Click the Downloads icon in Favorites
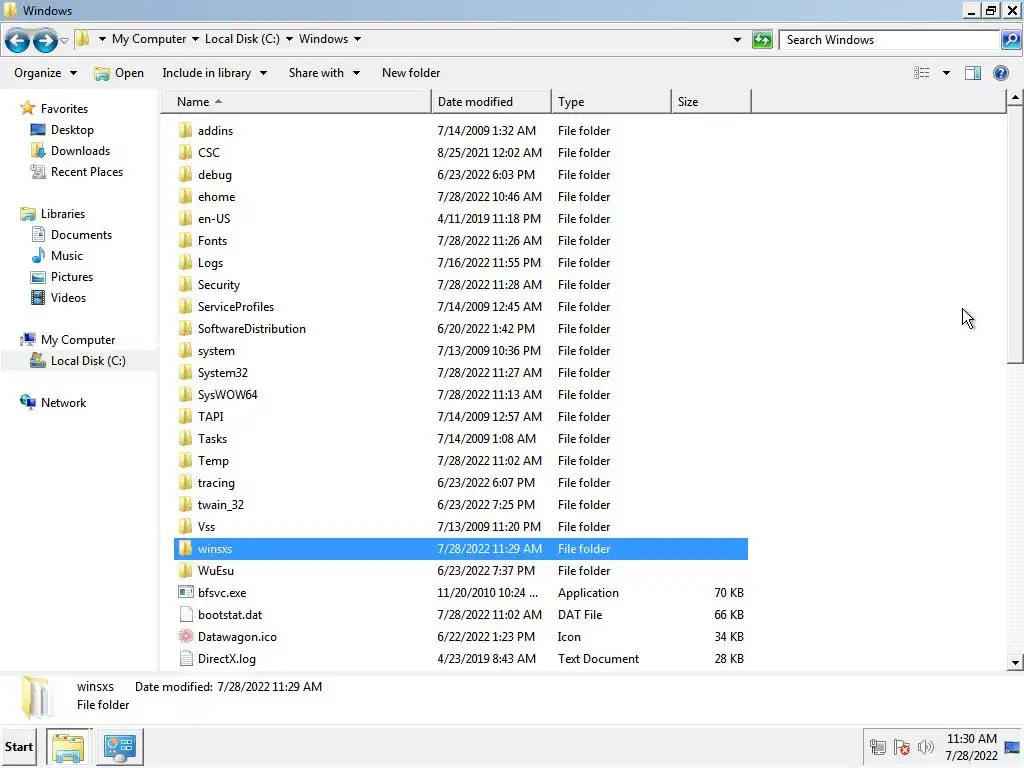The width and height of the screenshot is (1024, 768). (x=38, y=151)
